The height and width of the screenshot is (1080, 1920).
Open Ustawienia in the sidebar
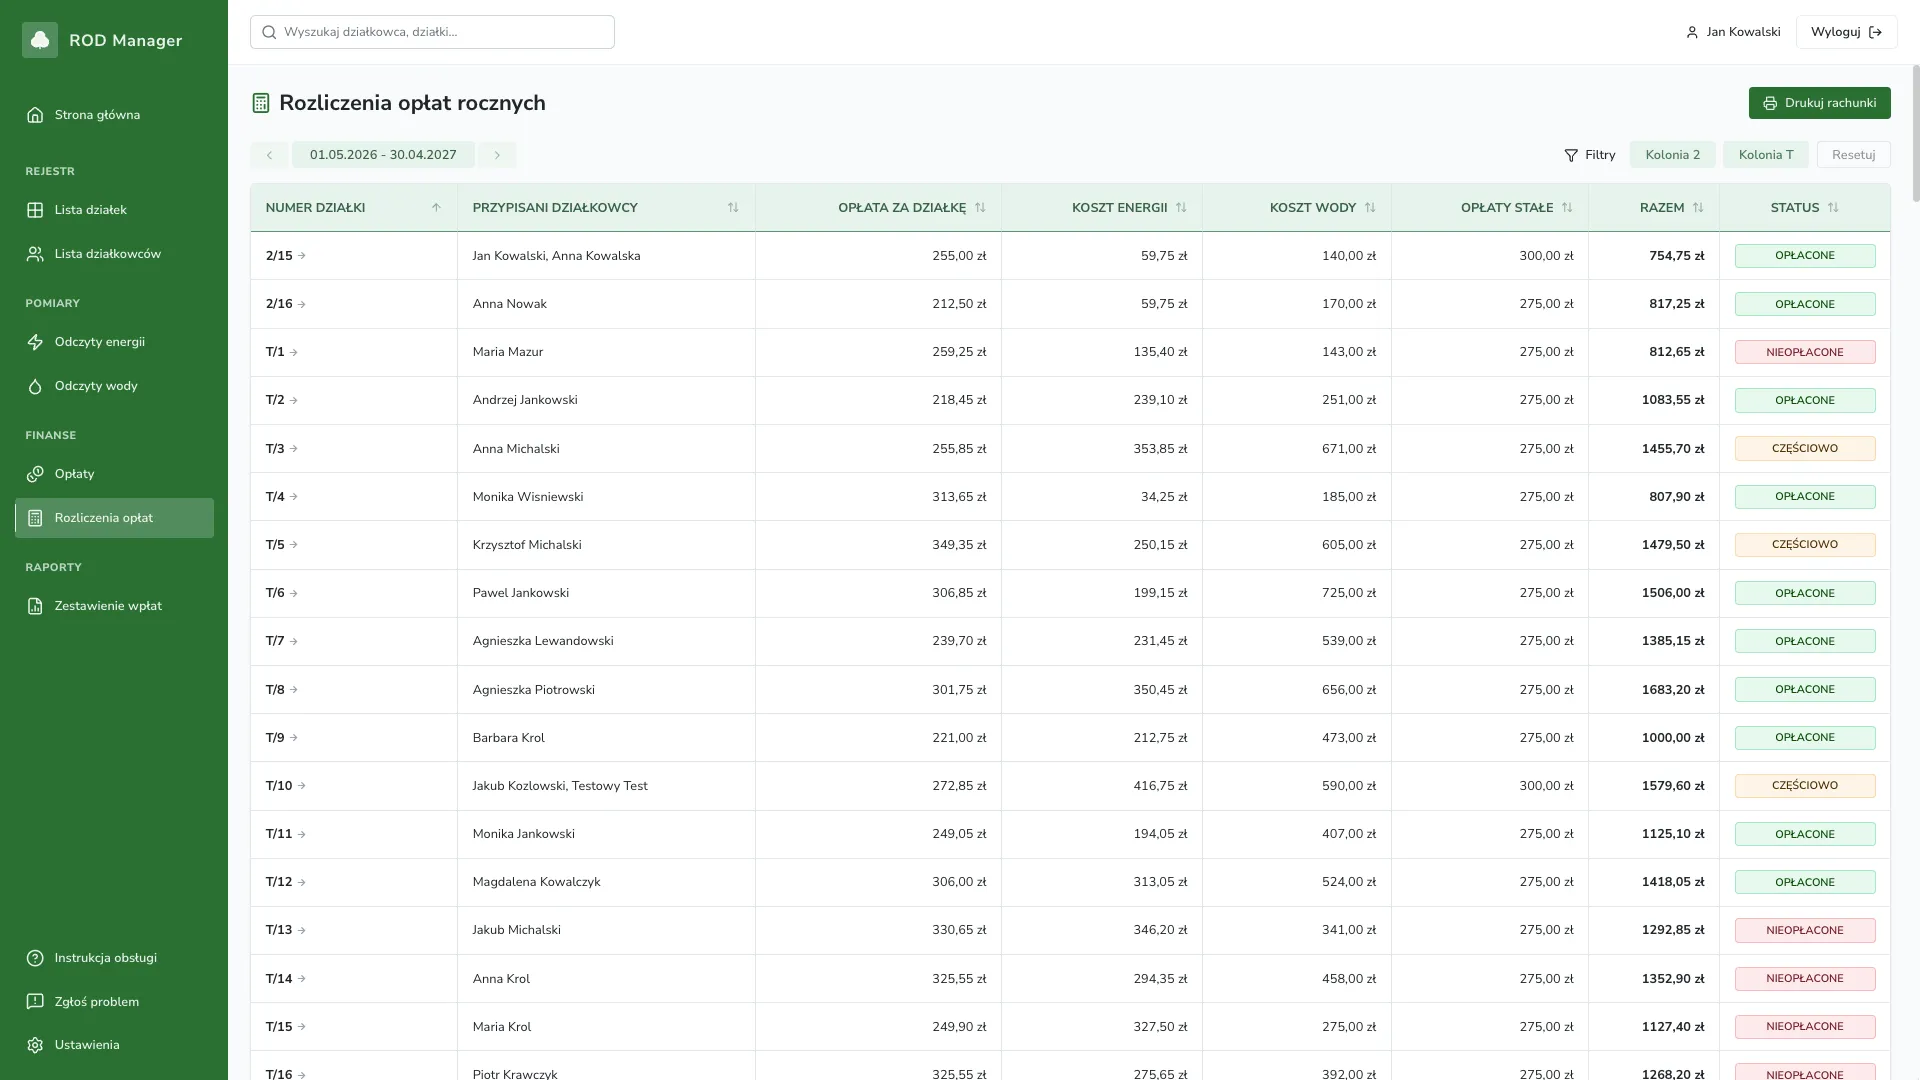point(114,1045)
